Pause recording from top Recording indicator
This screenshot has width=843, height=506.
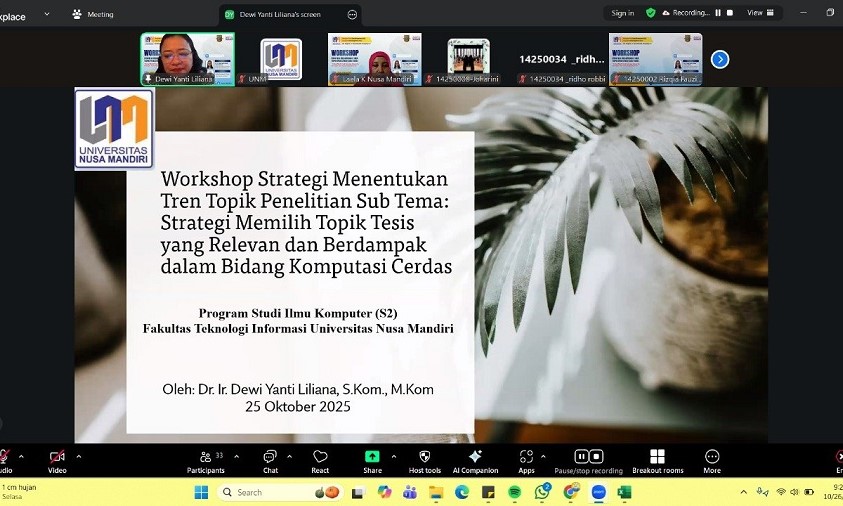716,13
